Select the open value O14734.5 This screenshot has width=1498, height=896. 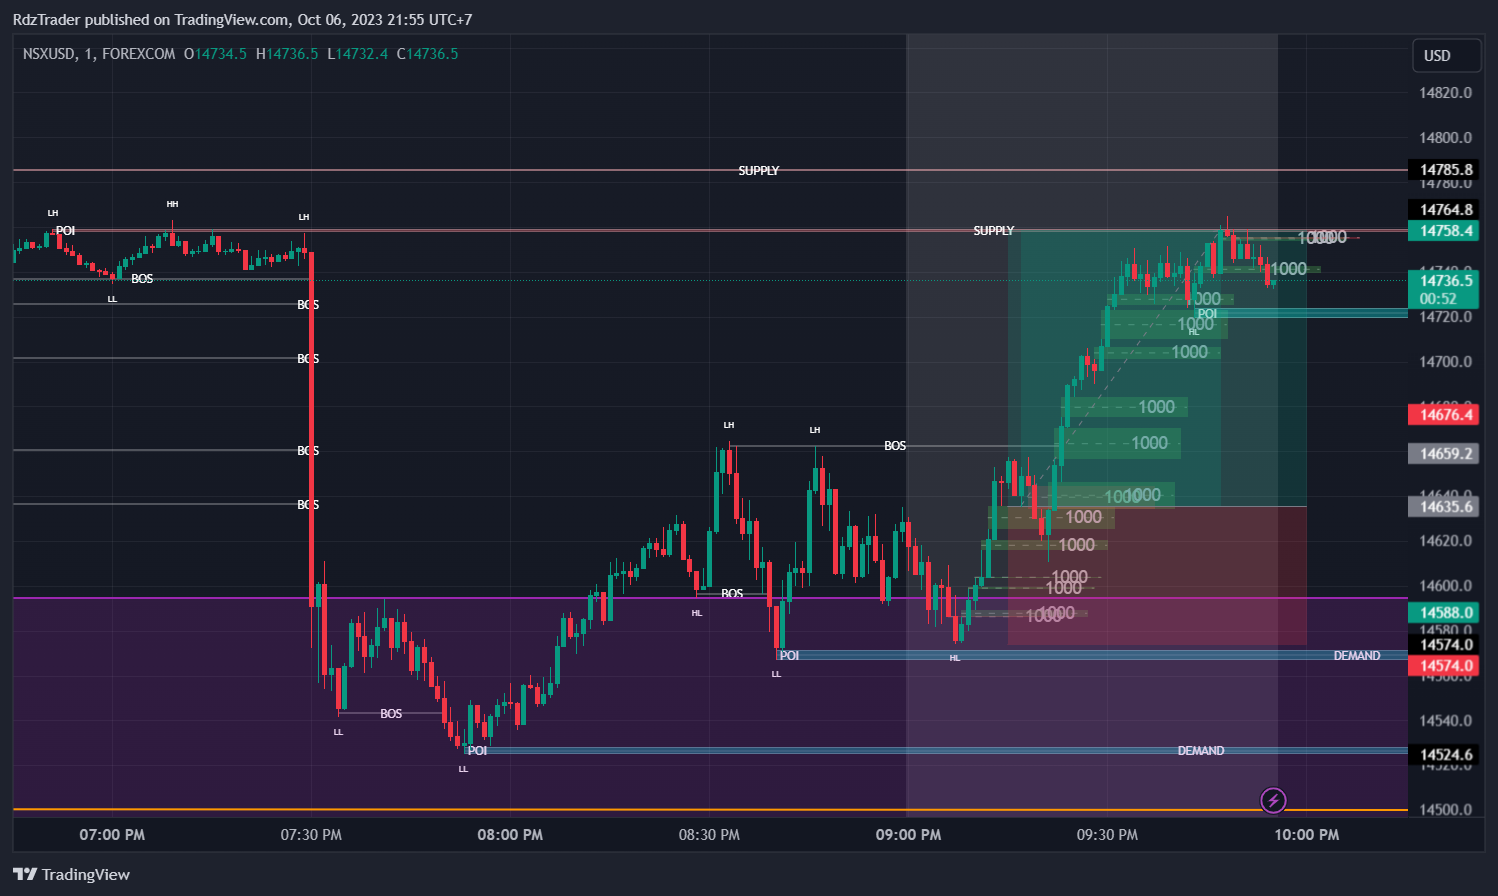point(215,54)
